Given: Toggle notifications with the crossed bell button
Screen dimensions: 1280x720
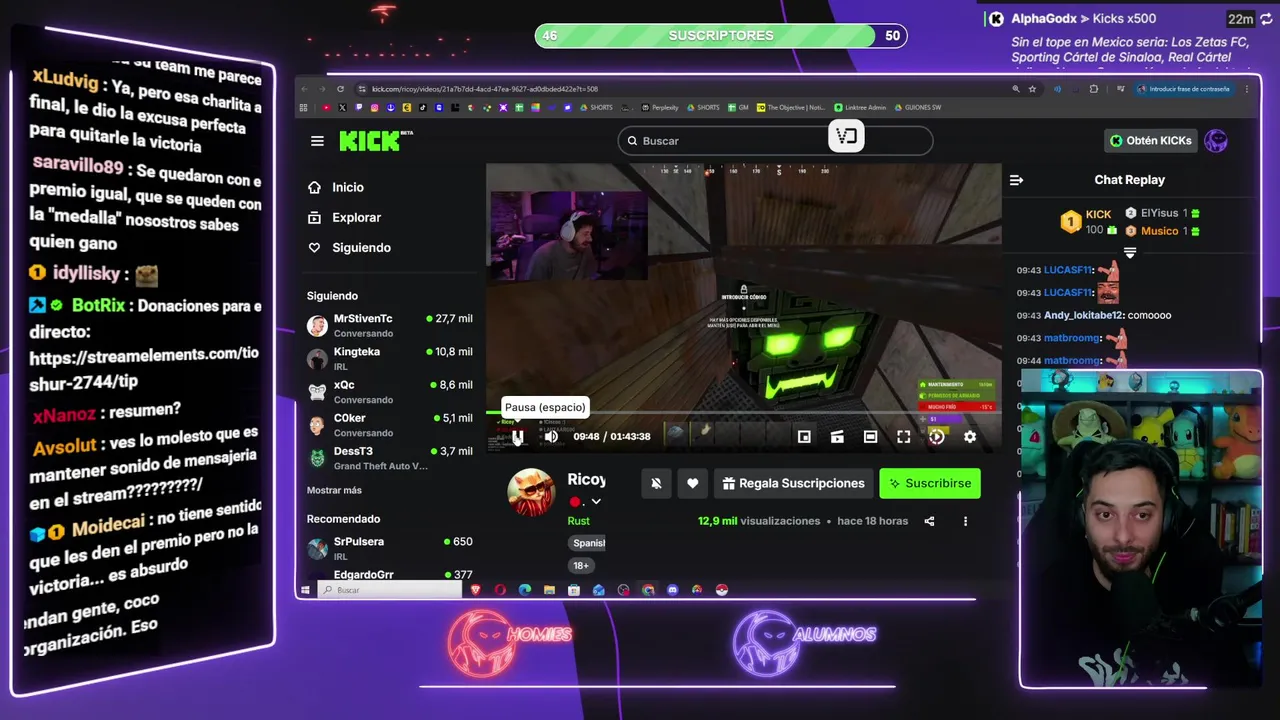Looking at the screenshot, I should (x=656, y=483).
